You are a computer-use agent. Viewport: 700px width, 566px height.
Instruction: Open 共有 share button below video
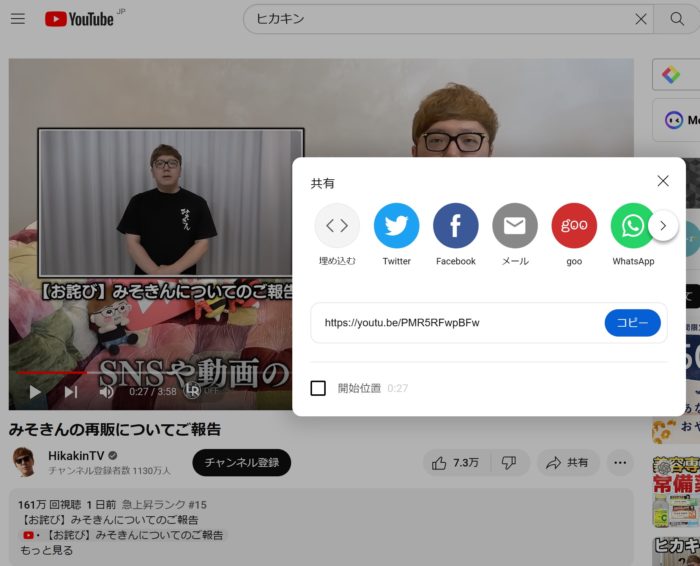(x=567, y=463)
